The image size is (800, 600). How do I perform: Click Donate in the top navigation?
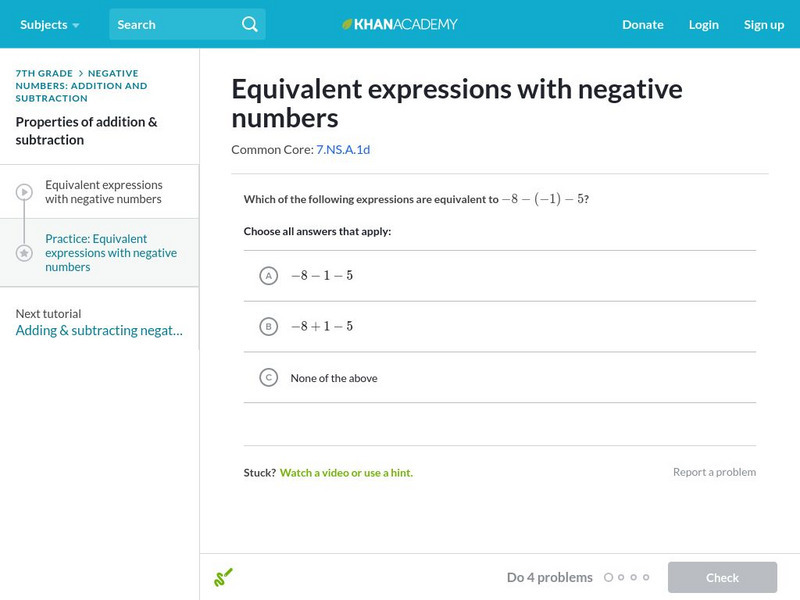click(642, 24)
